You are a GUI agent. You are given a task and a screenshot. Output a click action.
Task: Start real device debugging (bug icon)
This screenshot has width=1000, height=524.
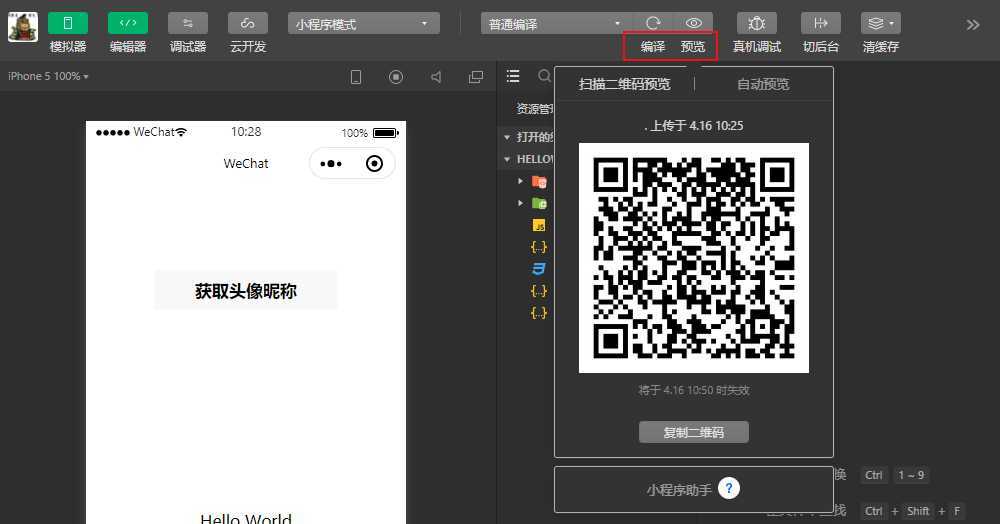pyautogui.click(x=756, y=24)
